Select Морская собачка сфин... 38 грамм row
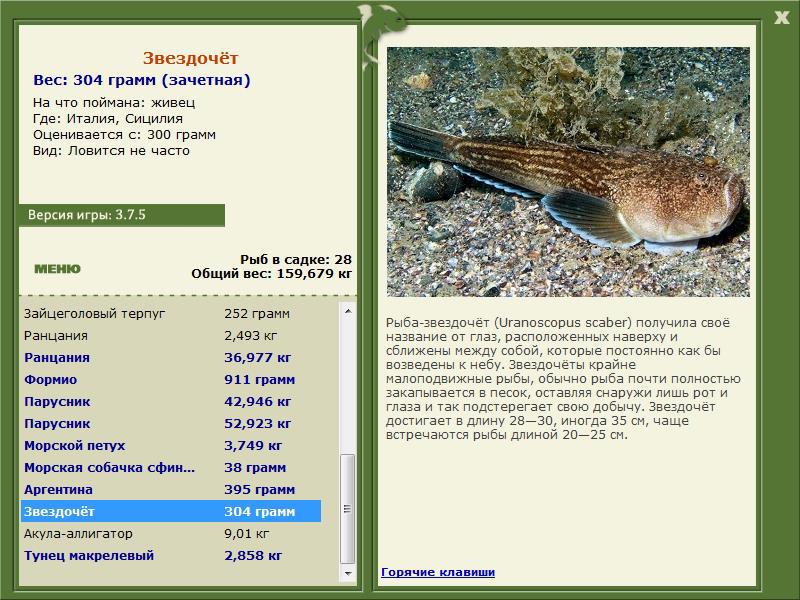Viewport: 800px width, 600px height. [x=171, y=467]
